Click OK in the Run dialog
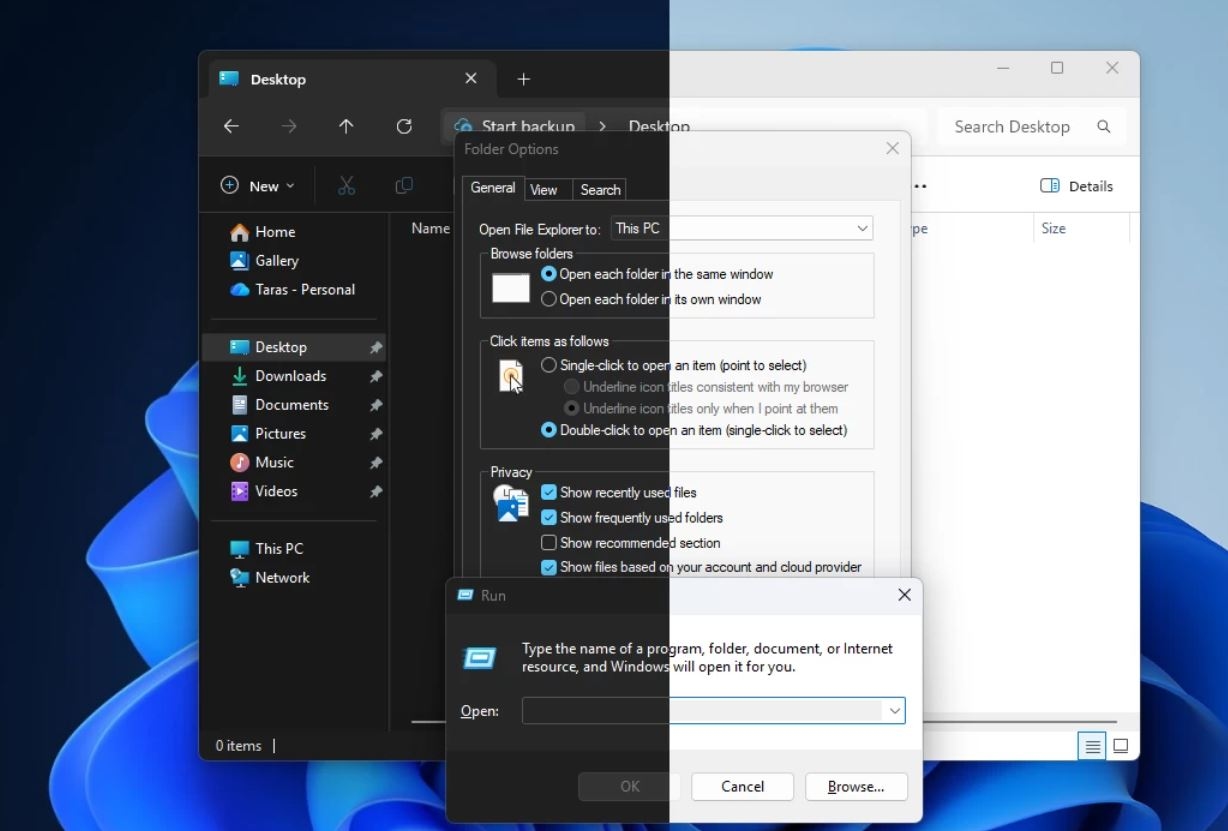The image size is (1228, 831). pyautogui.click(x=629, y=787)
